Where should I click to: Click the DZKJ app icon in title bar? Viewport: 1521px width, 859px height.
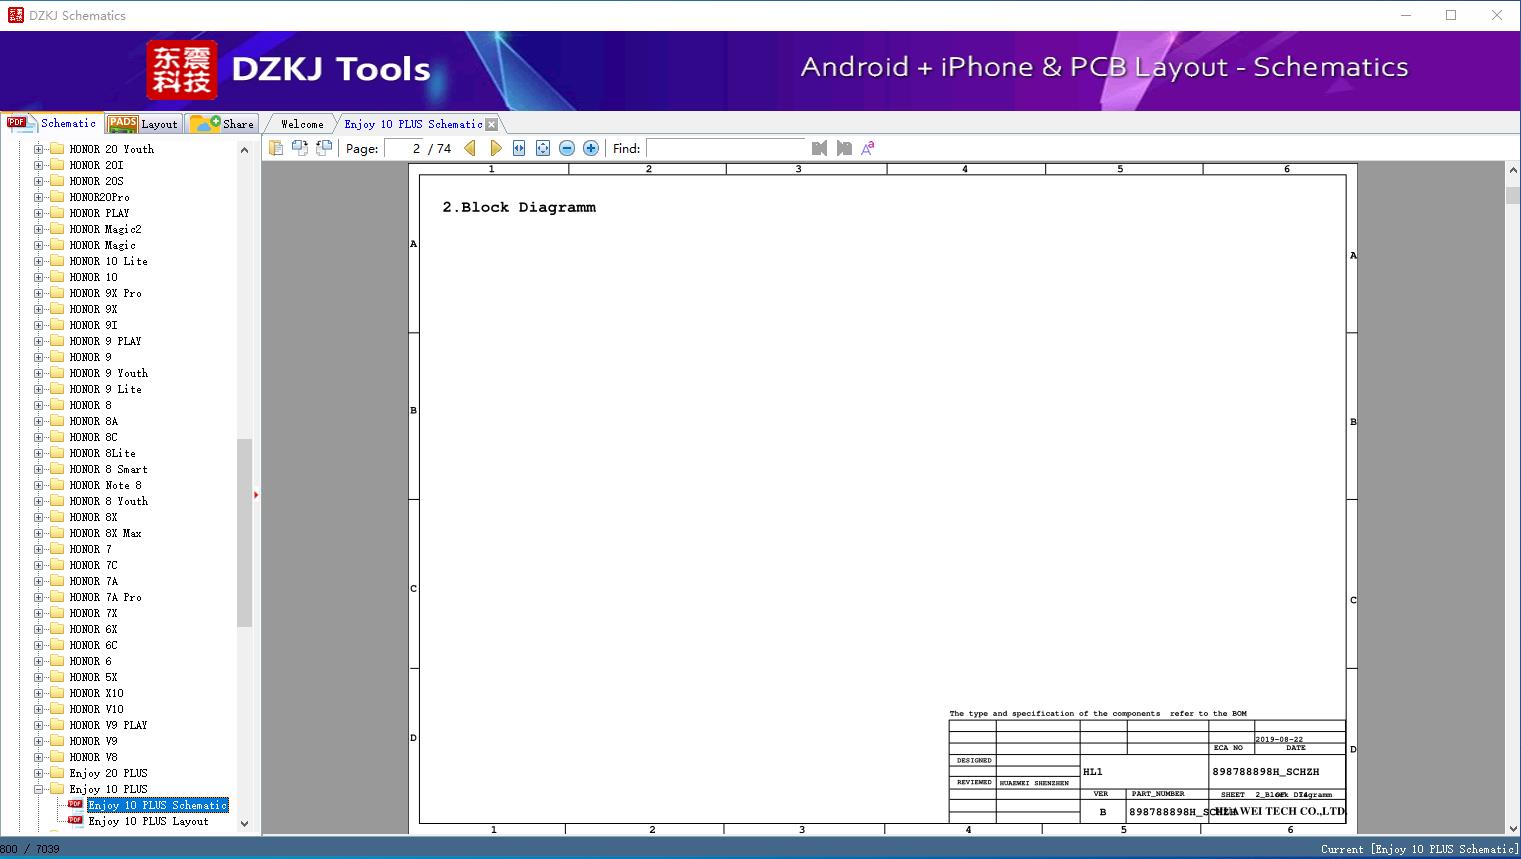(x=15, y=15)
